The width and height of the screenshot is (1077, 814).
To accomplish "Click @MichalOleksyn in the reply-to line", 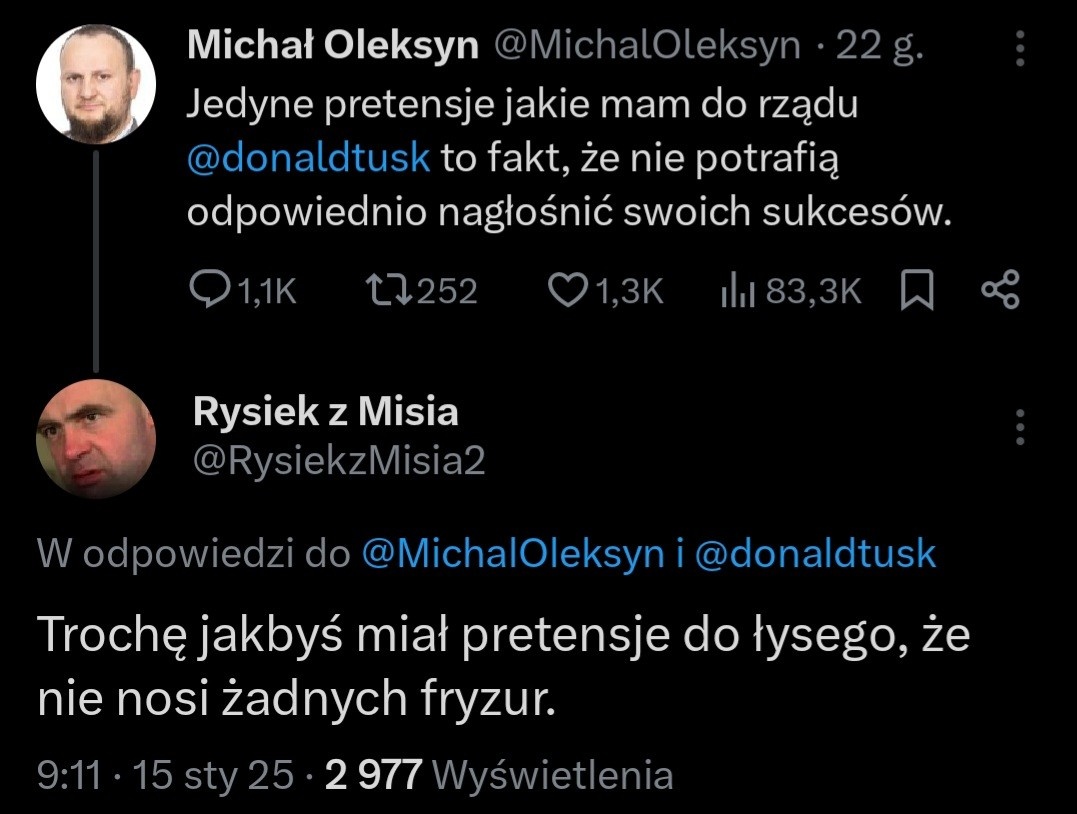I will [511, 553].
